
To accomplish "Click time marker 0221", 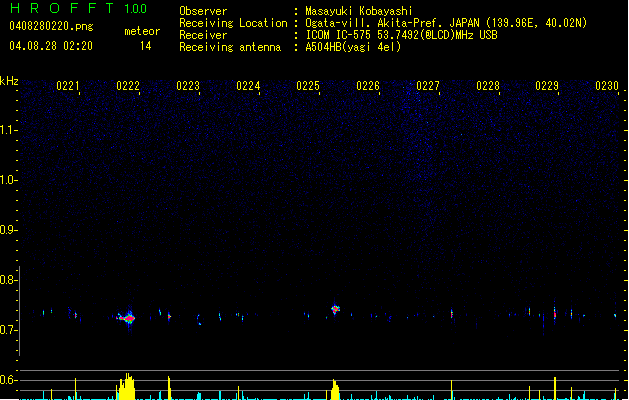I will click(68, 86).
